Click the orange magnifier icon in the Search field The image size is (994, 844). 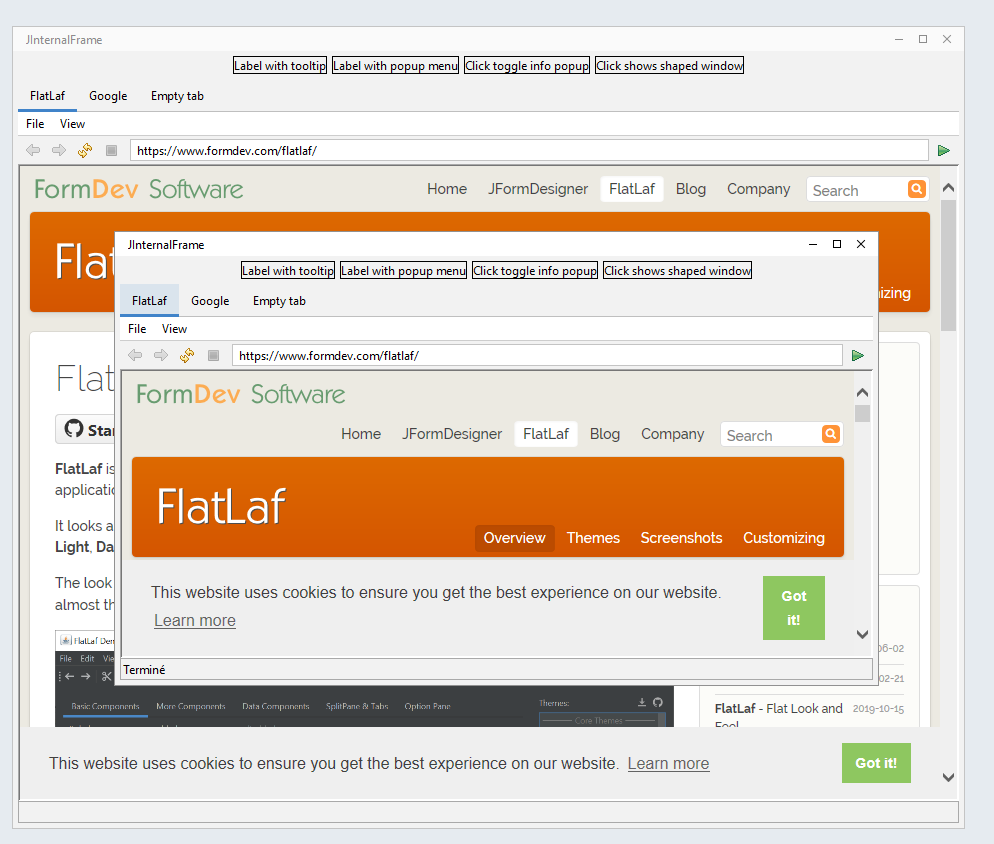point(830,434)
